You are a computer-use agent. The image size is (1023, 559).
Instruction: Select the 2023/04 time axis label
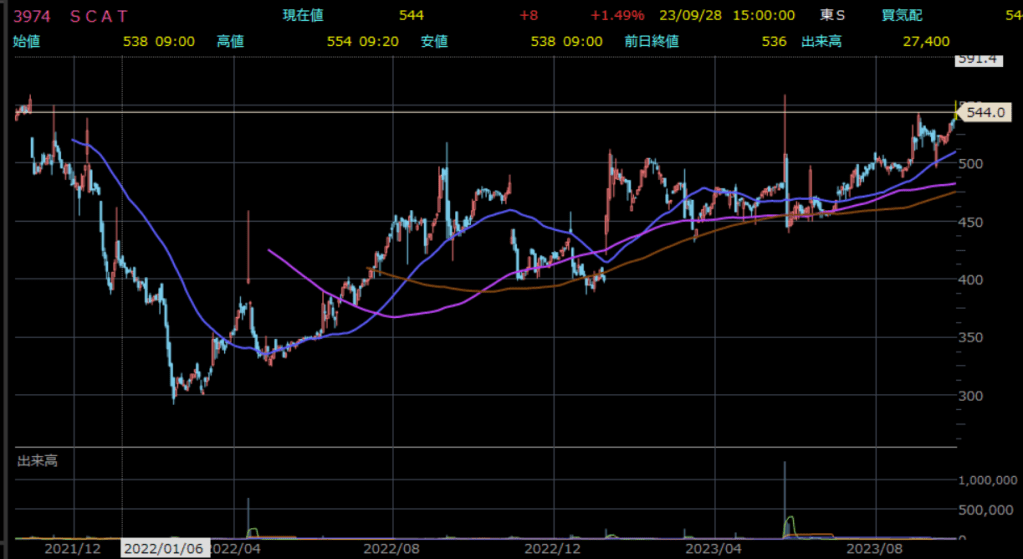[714, 548]
